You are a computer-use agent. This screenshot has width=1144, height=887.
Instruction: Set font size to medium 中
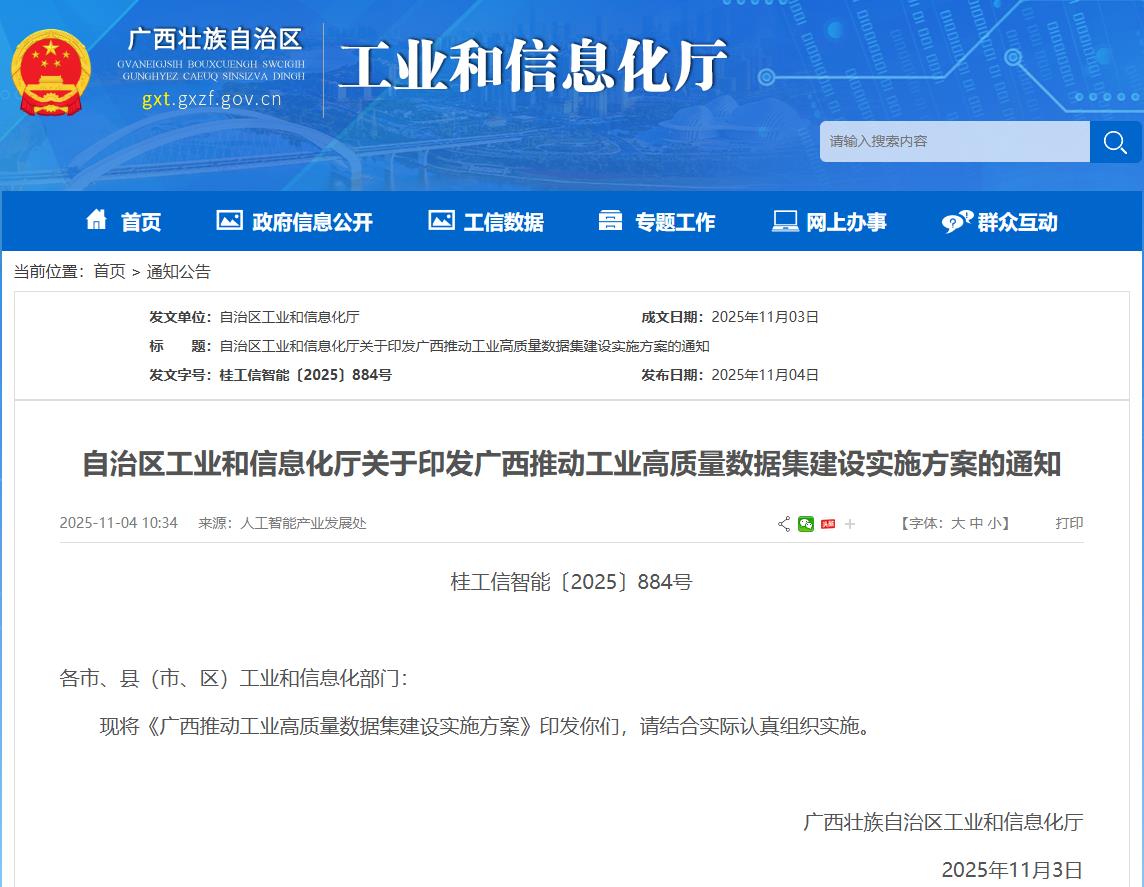[x=976, y=523]
